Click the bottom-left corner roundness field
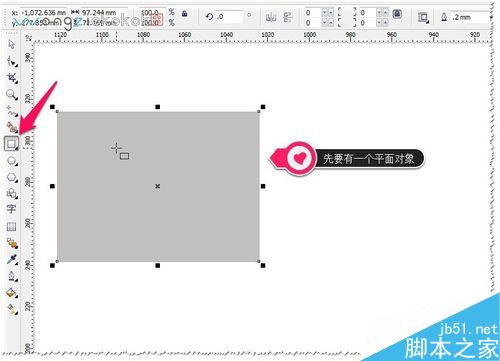 [x=313, y=23]
